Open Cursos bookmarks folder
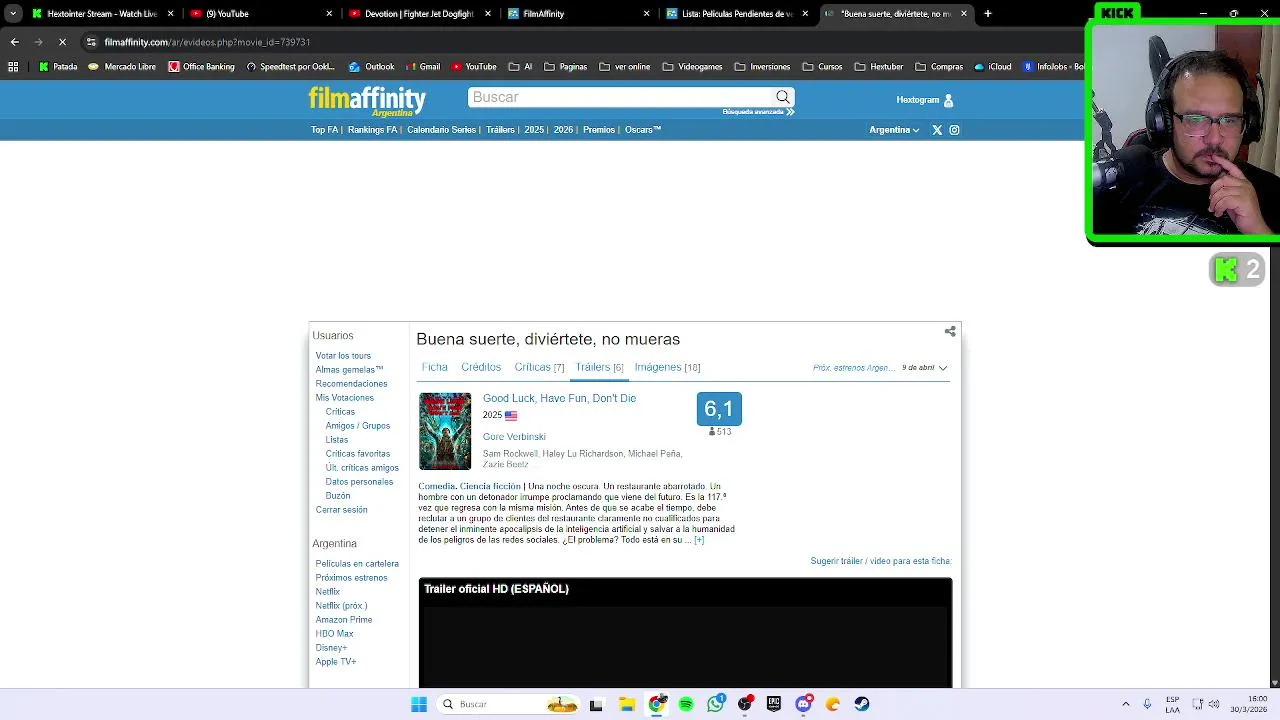Screen dimensions: 1280x720 point(822,67)
